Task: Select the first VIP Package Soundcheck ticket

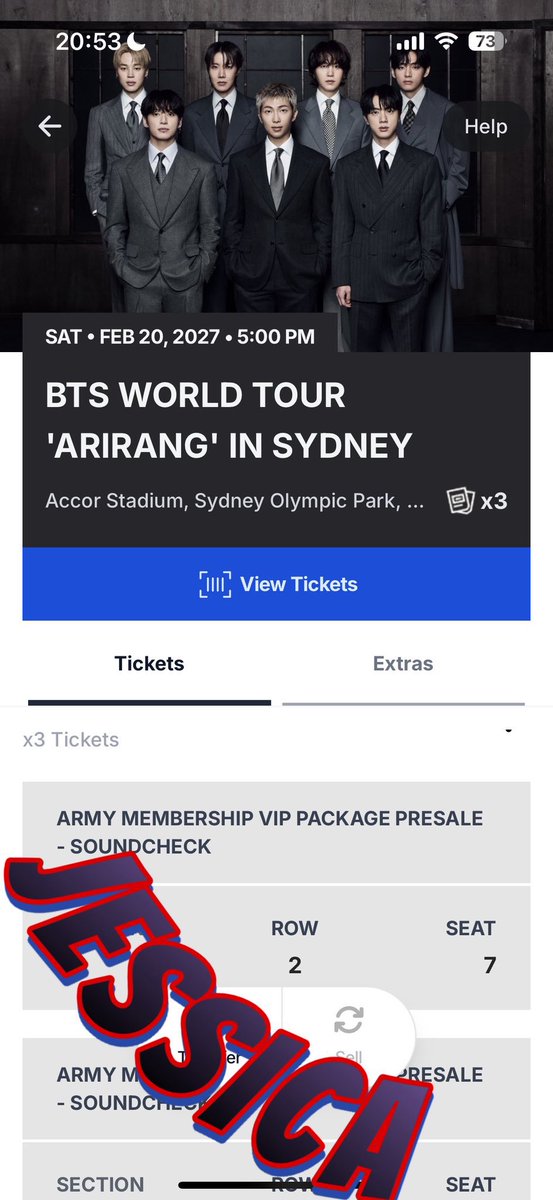Action: tap(277, 832)
